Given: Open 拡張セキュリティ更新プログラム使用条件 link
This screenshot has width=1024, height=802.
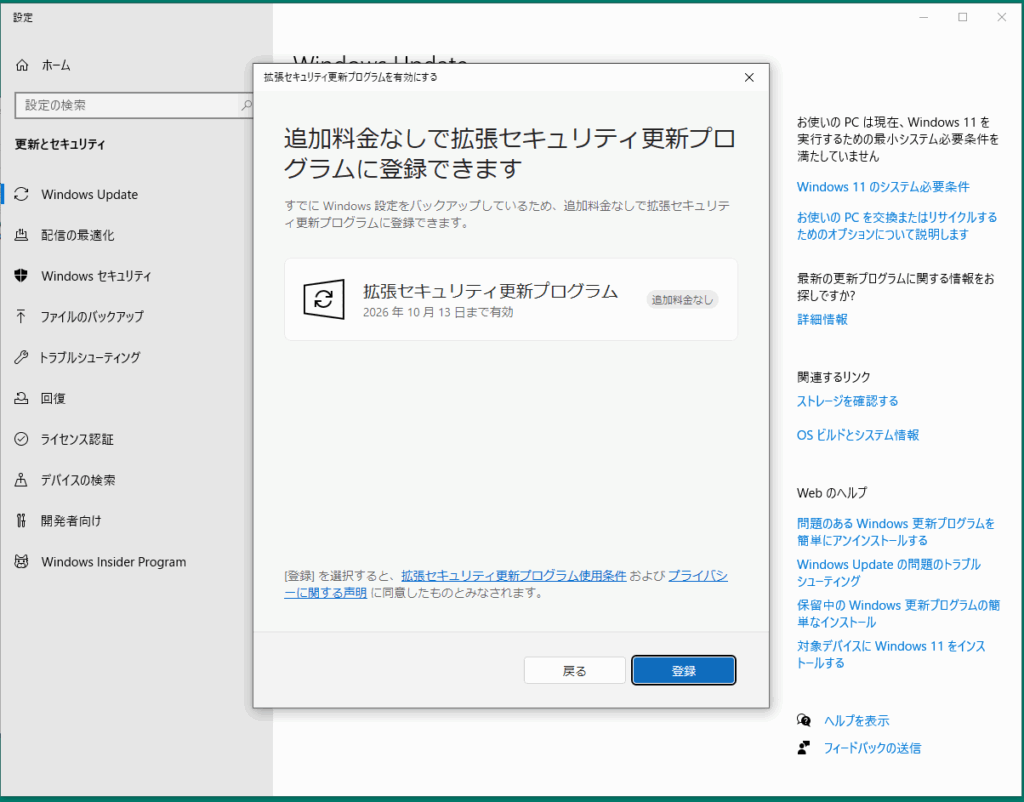Looking at the screenshot, I should pyautogui.click(x=514, y=576).
